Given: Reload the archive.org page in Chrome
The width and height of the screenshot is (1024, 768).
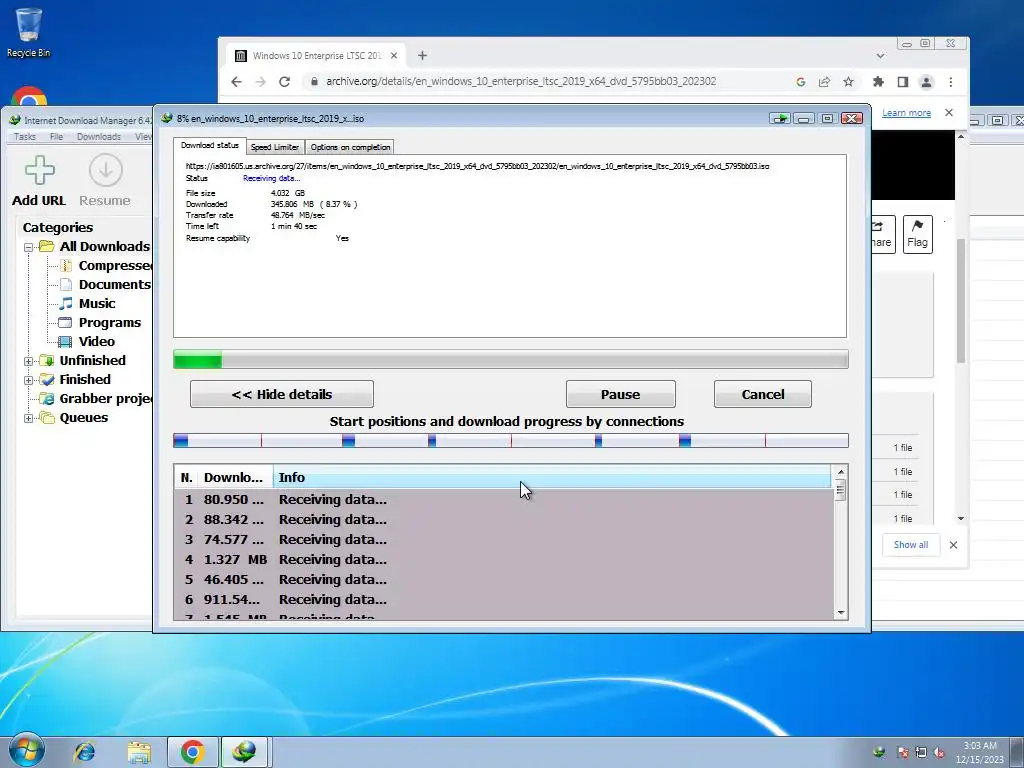Looking at the screenshot, I should point(284,82).
